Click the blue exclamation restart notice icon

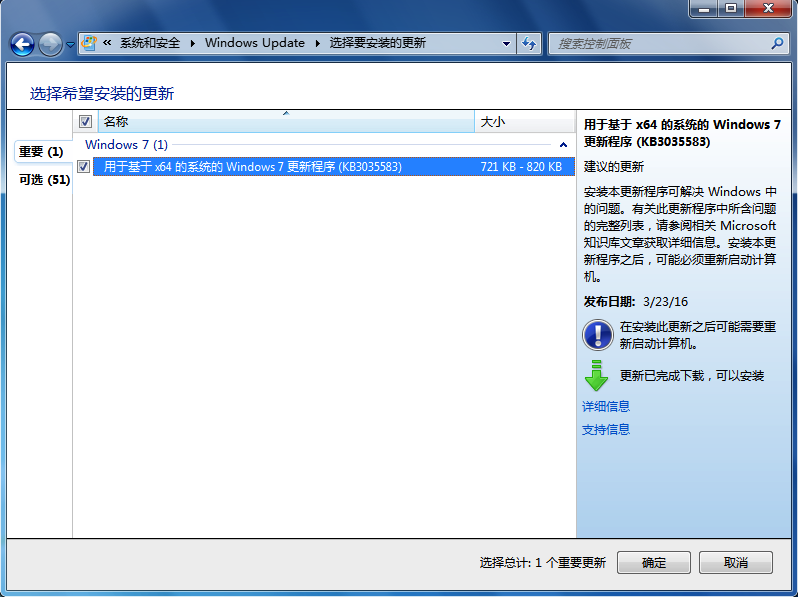click(597, 335)
